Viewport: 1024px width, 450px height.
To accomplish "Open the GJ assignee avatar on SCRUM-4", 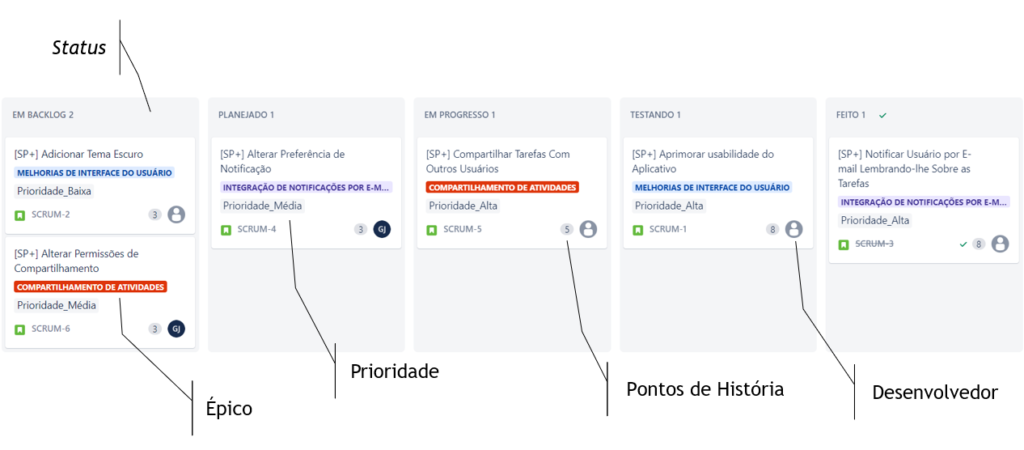I will click(x=382, y=229).
